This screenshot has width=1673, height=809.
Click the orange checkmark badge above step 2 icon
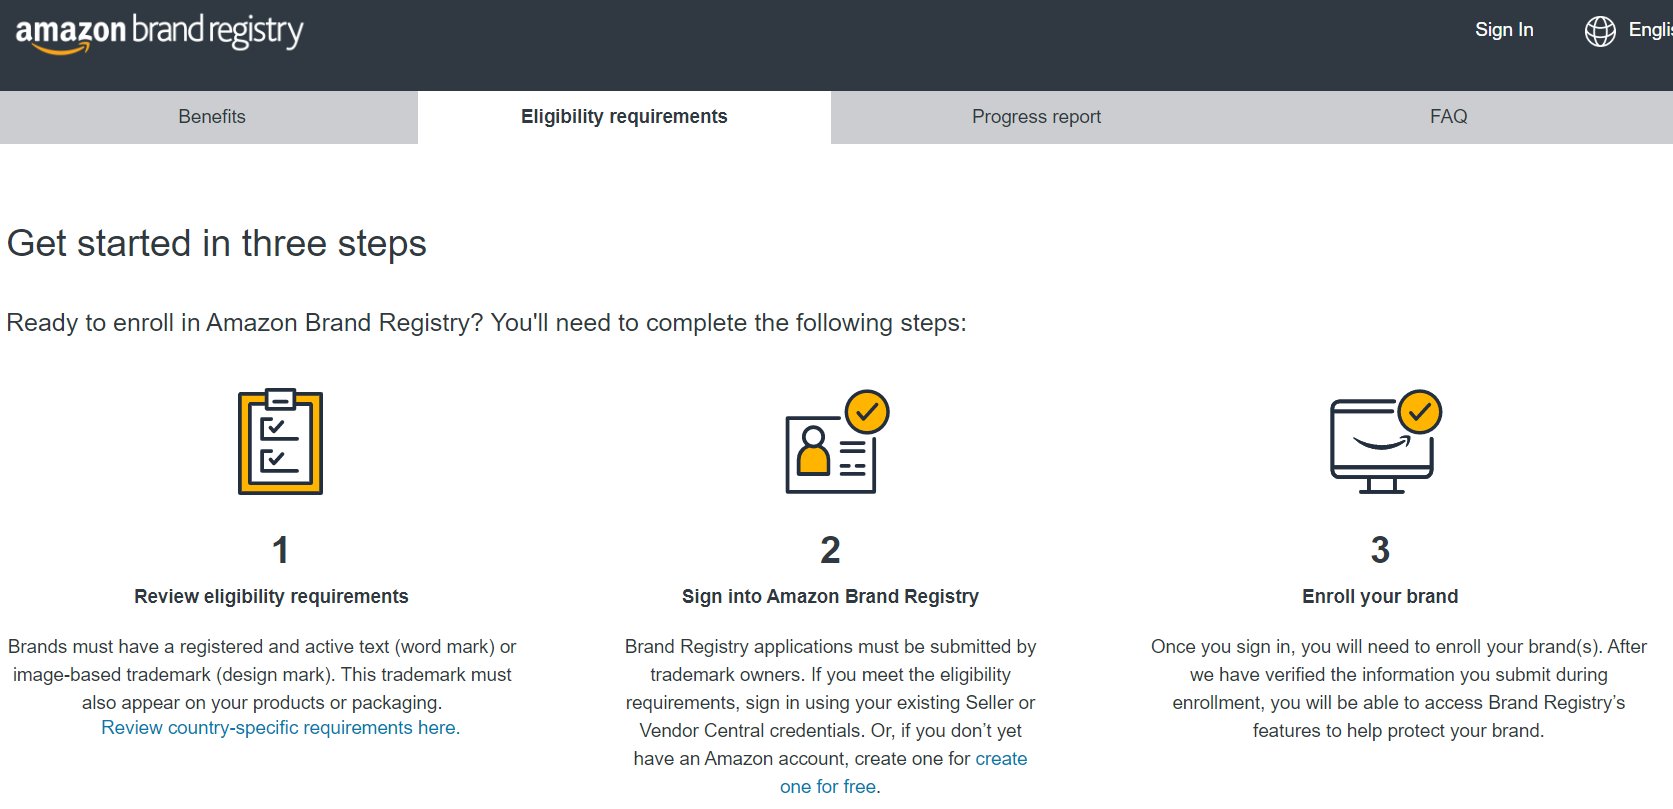tap(868, 410)
